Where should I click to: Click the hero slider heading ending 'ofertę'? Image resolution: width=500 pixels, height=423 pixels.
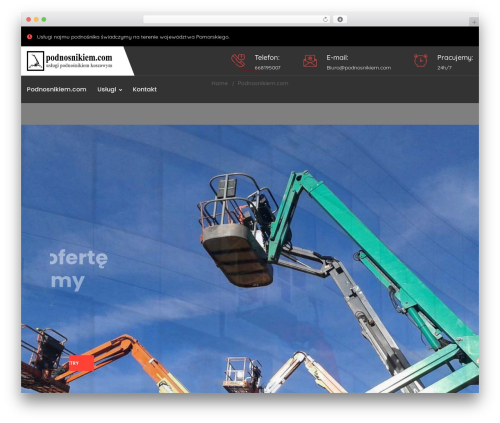[x=79, y=258]
